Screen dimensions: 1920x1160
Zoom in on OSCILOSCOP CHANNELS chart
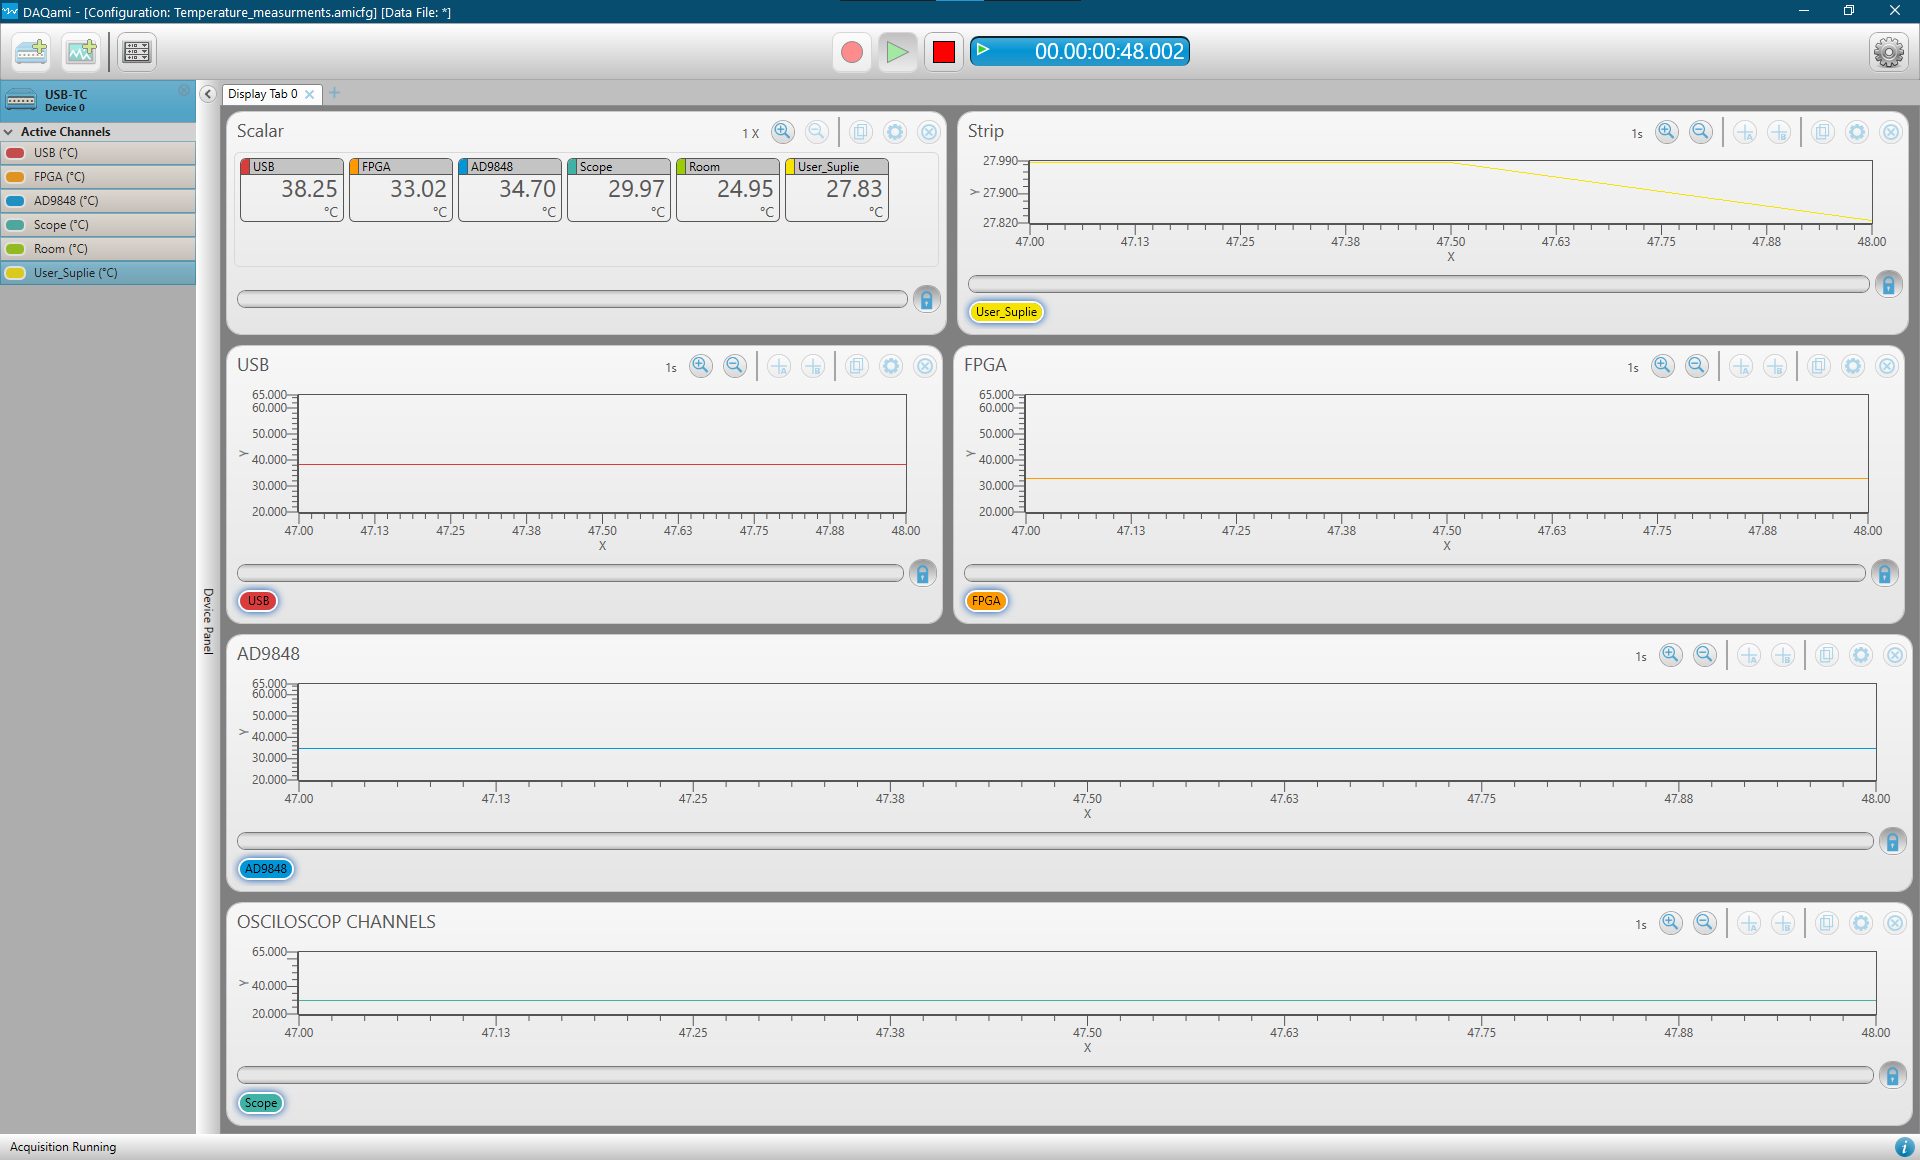tap(1671, 923)
